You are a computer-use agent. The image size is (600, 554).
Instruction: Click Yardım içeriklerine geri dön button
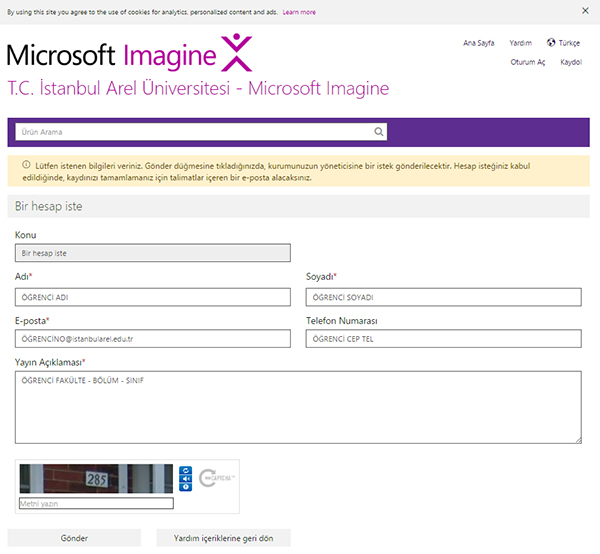pyautogui.click(x=223, y=538)
